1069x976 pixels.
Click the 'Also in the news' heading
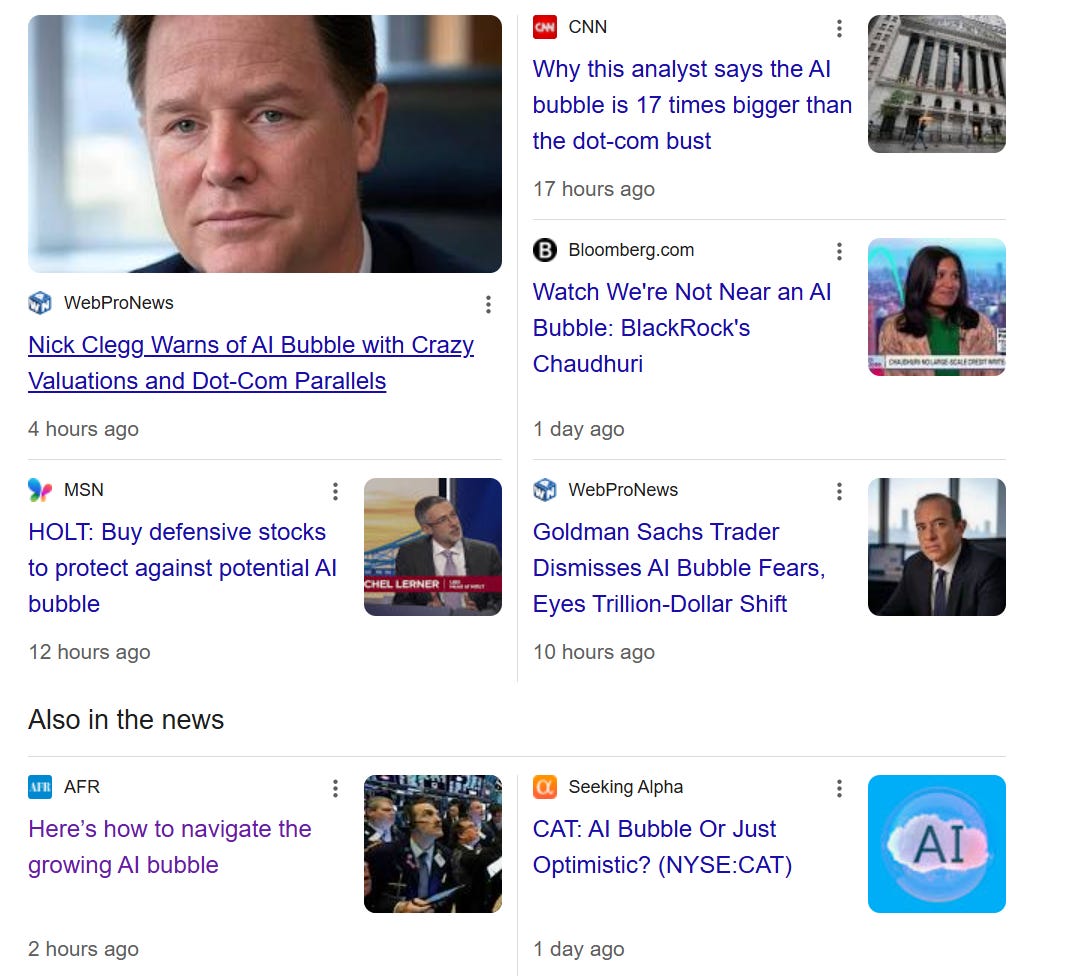pos(126,720)
